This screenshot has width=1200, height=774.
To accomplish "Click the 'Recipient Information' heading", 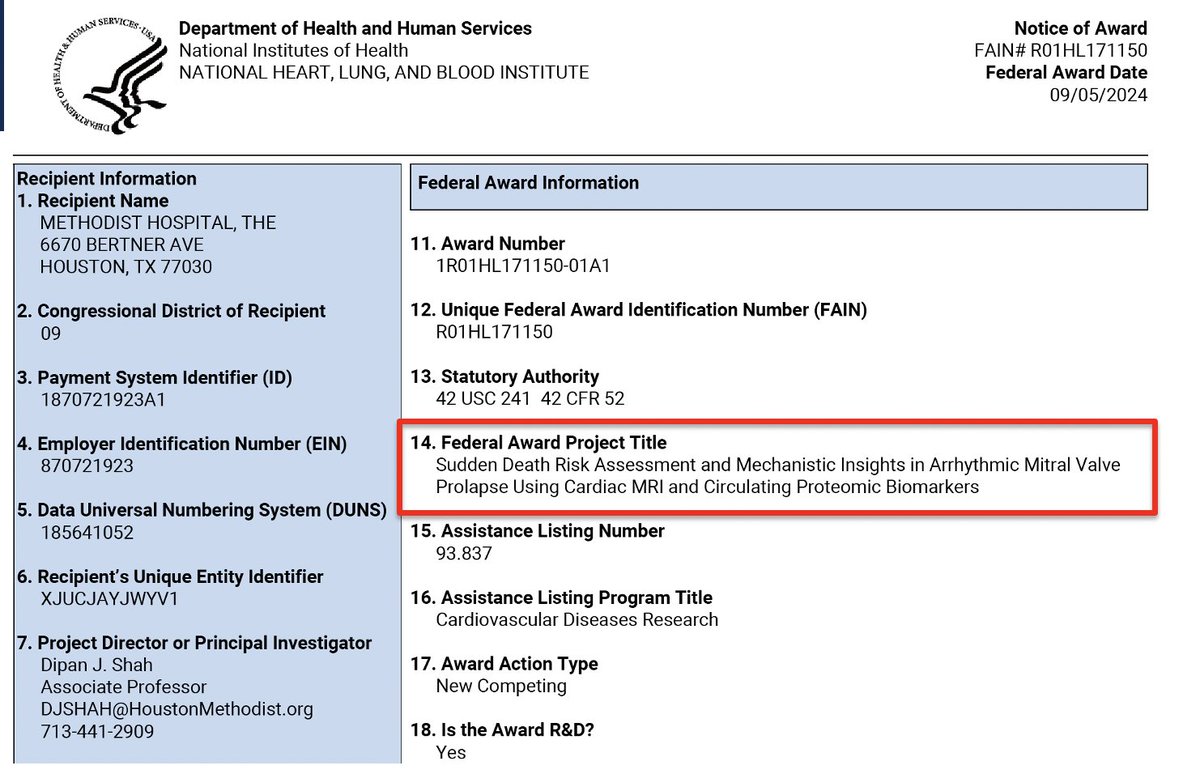I will (x=108, y=179).
